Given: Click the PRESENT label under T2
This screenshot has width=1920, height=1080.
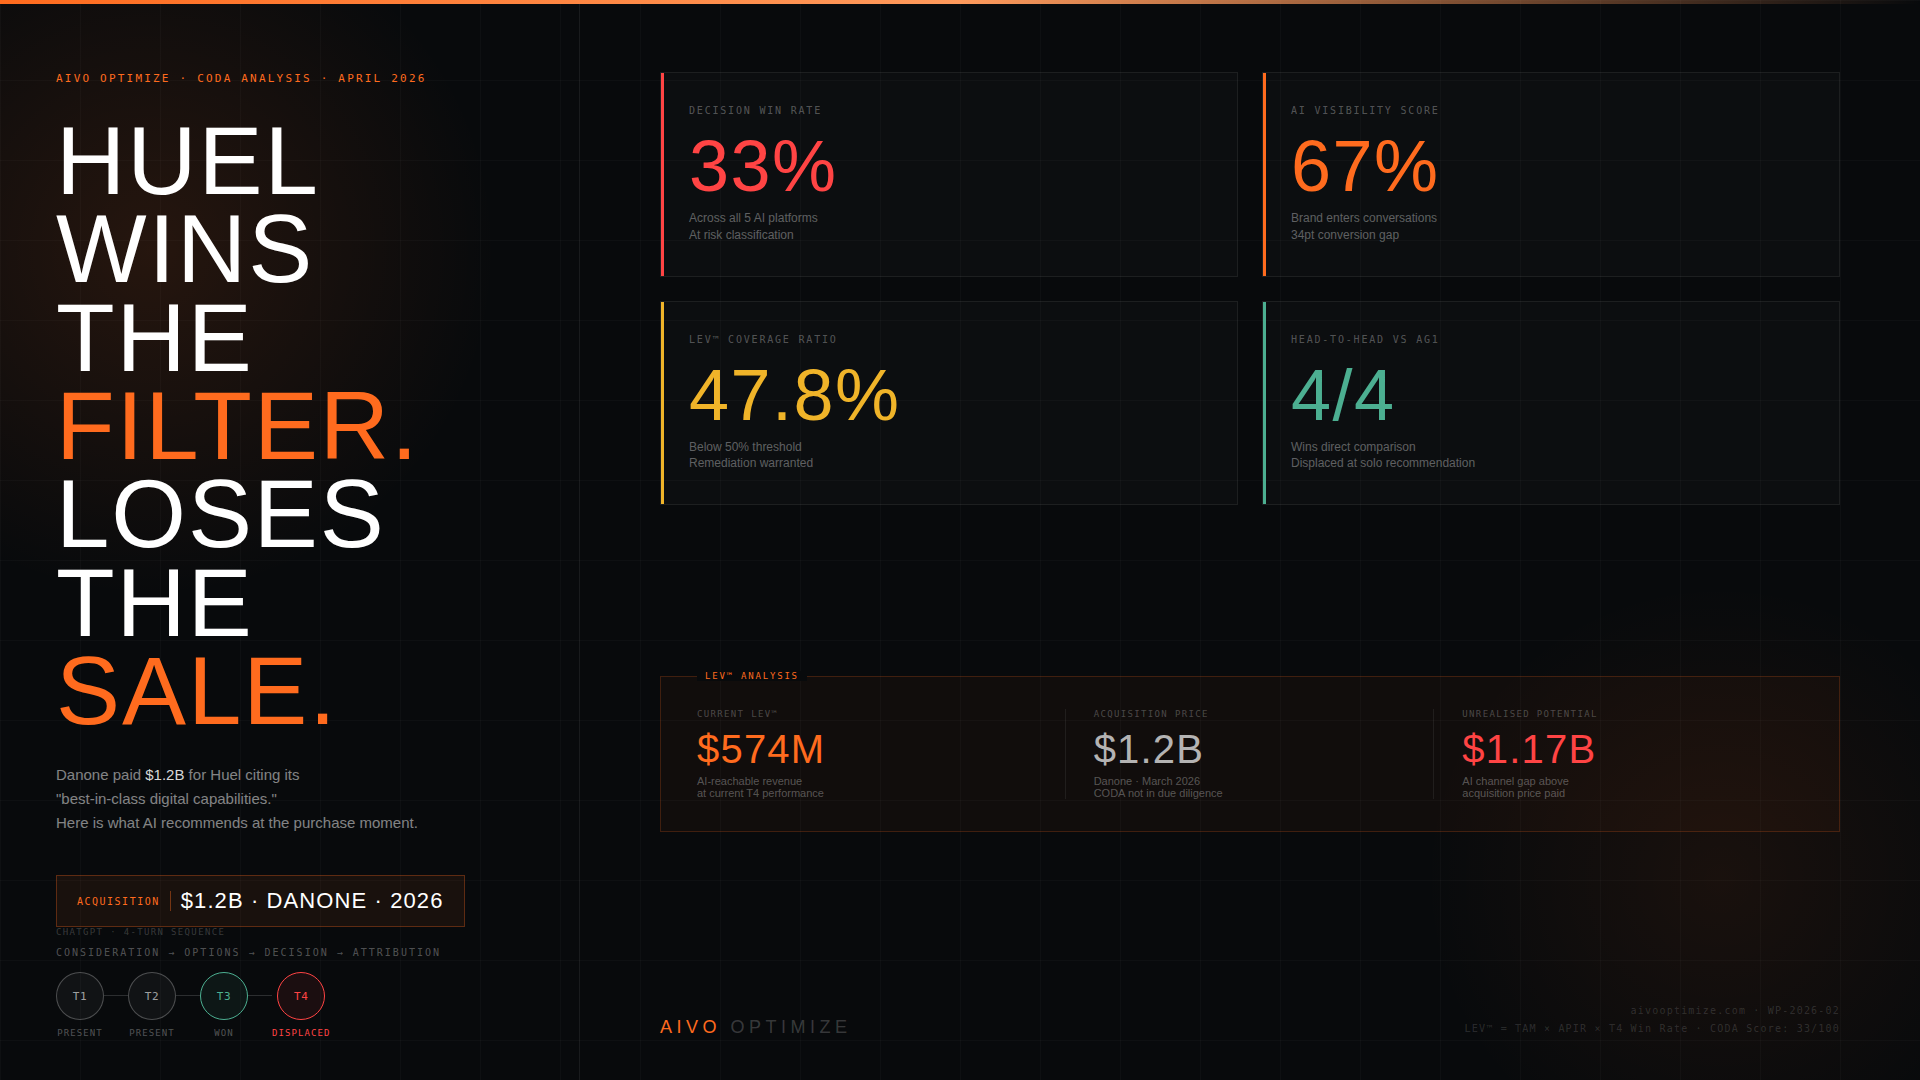Looking at the screenshot, I should 152,1033.
